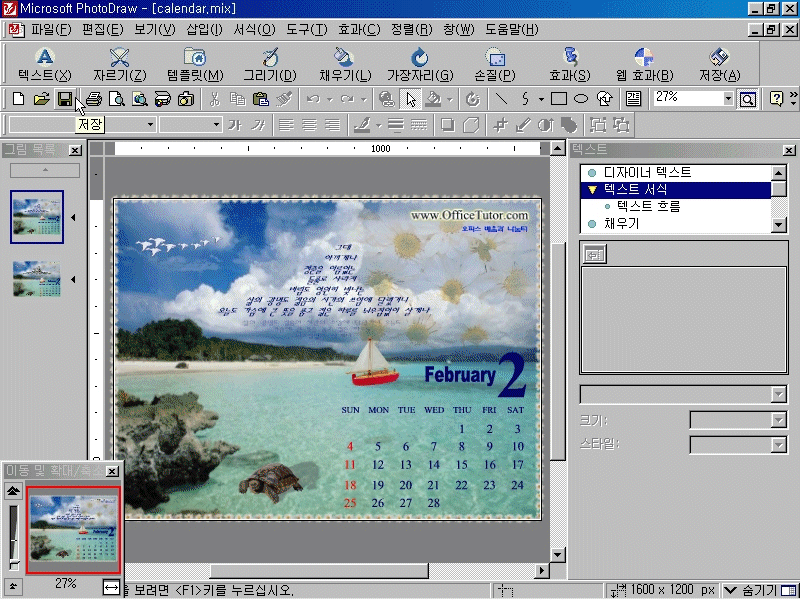
Task: Select 디자이너 텍스트 in the text panel list
Action: coord(647,172)
